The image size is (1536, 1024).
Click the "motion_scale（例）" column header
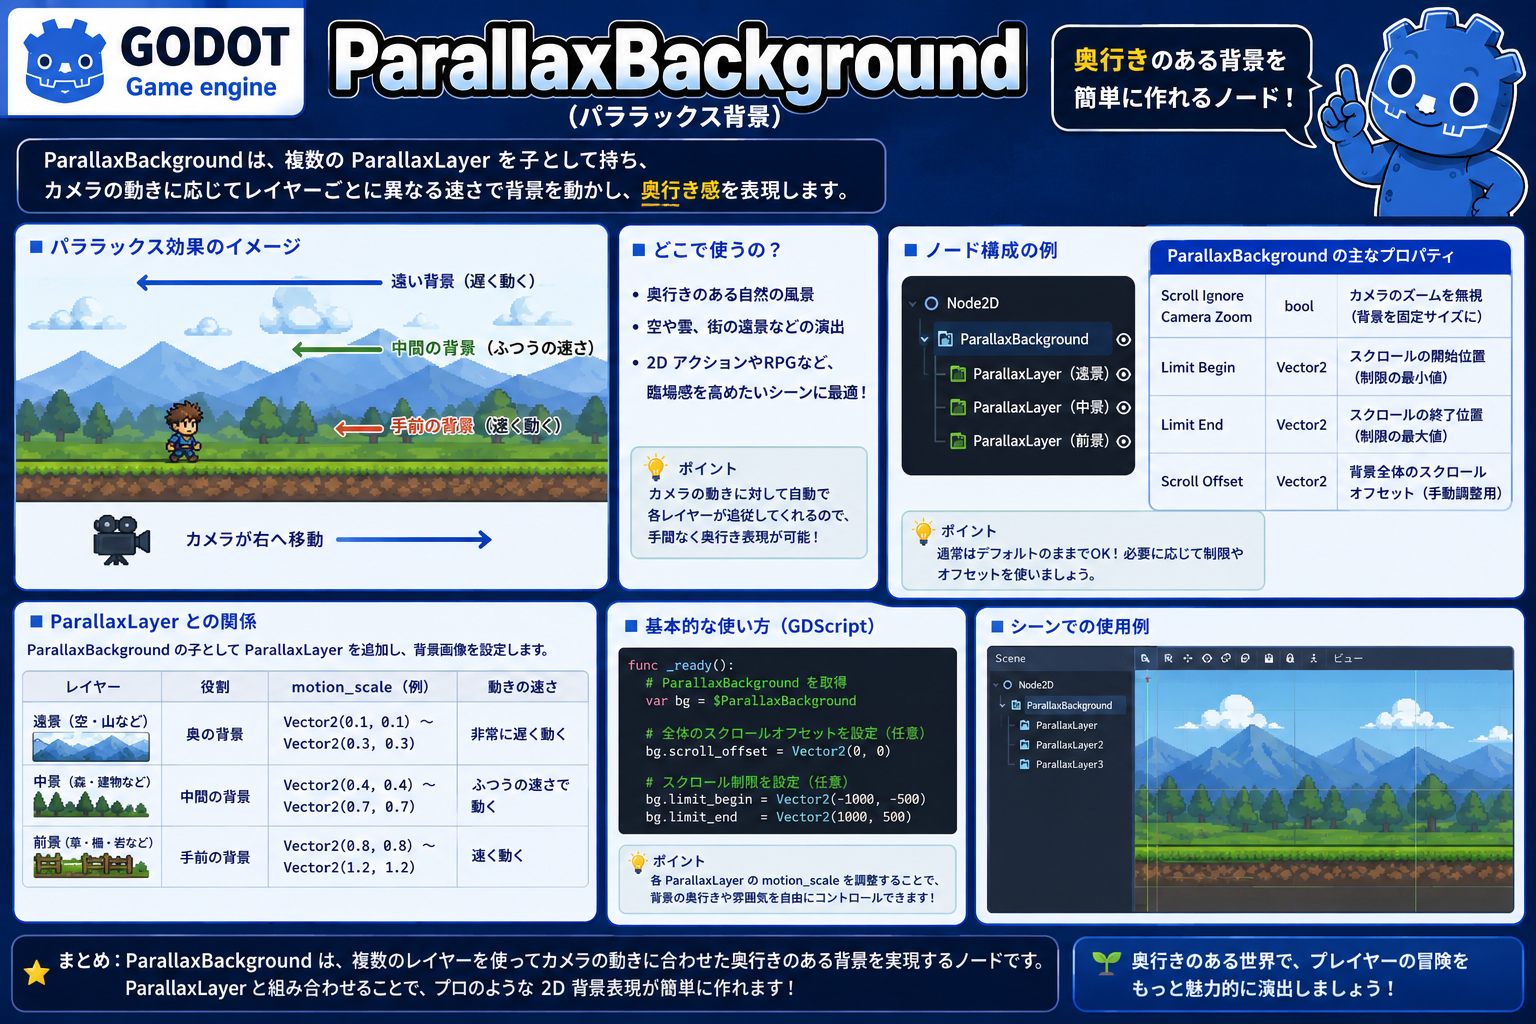pos(360,687)
